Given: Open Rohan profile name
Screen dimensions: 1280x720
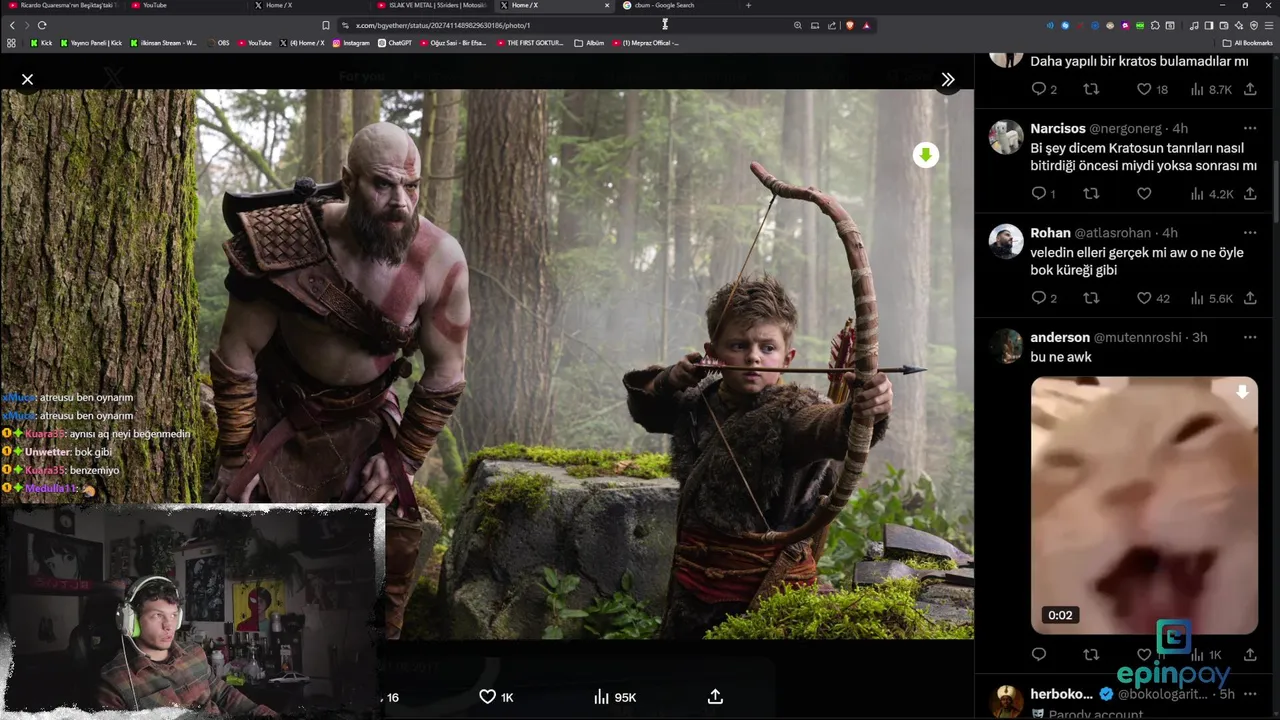Looking at the screenshot, I should [1050, 232].
